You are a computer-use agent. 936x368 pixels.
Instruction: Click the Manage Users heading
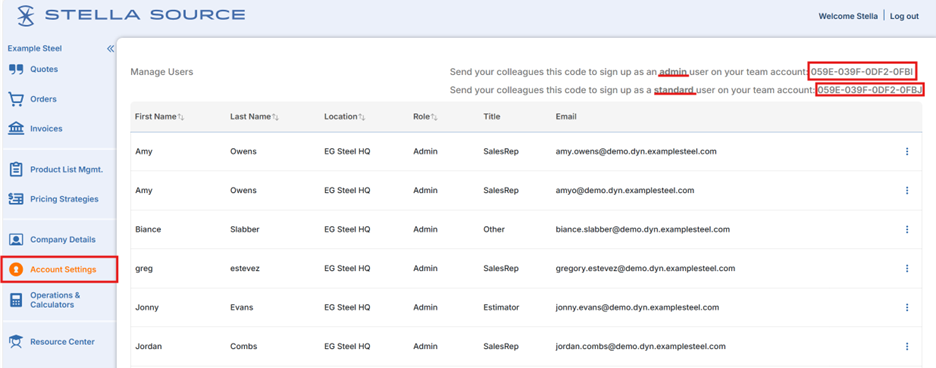tap(162, 72)
